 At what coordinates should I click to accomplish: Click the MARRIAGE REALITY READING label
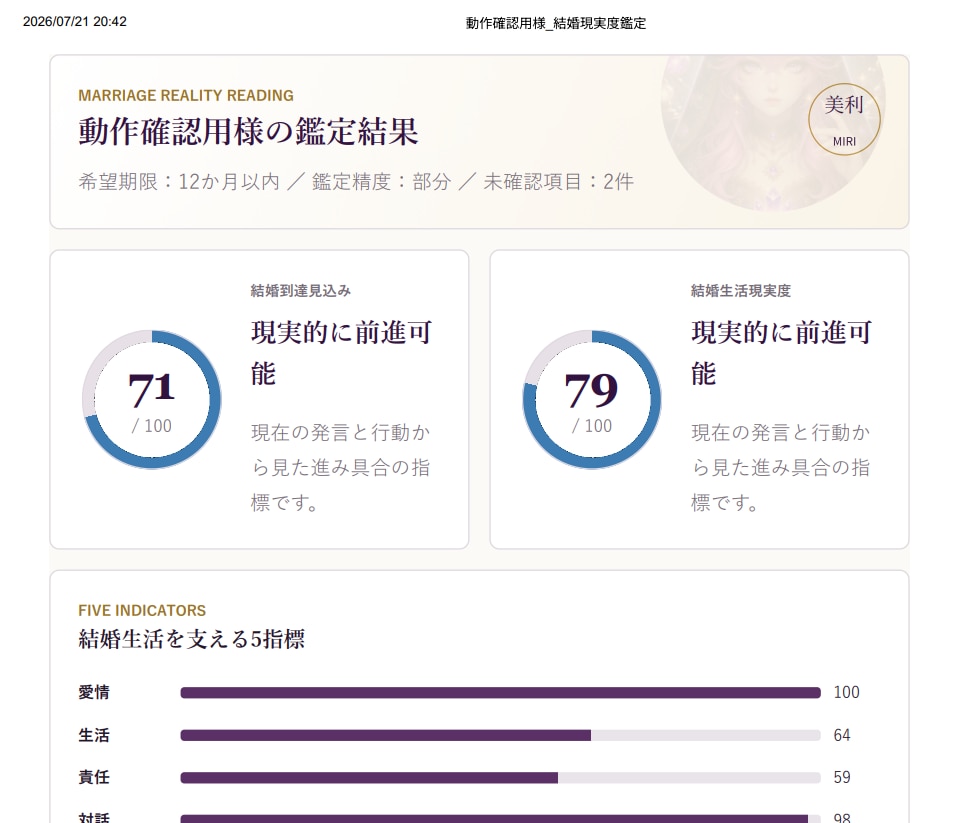186,95
